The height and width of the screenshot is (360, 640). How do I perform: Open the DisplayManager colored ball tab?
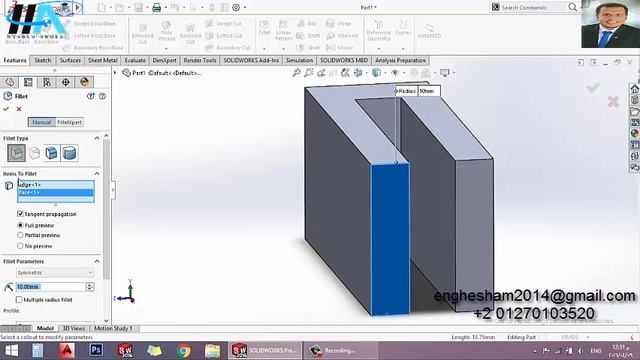[x=84, y=82]
